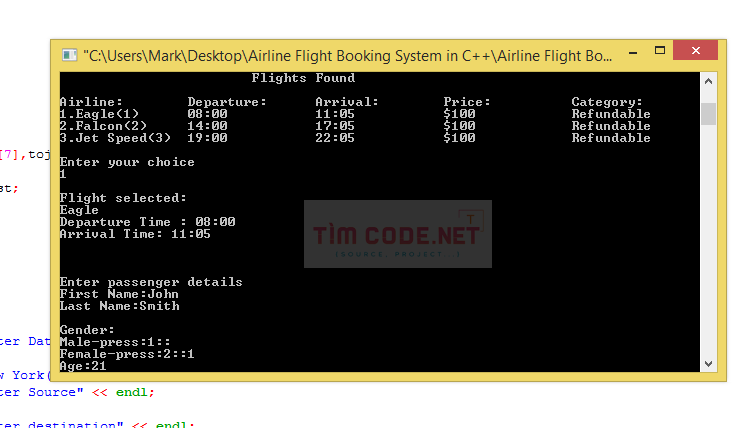Click the console scrollbar up arrow
The height and width of the screenshot is (428, 755).
(708, 81)
